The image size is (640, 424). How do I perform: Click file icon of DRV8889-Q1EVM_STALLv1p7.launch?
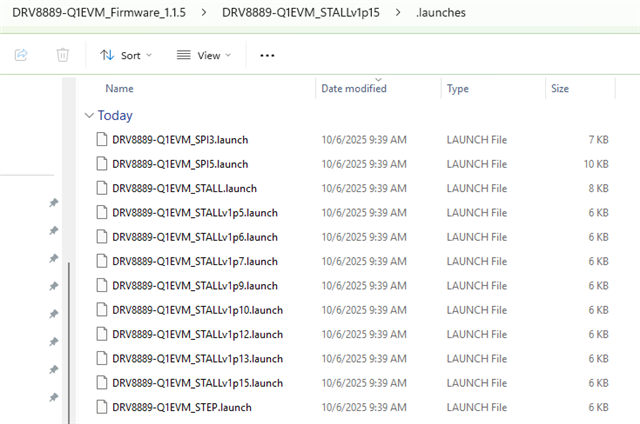coord(102,261)
